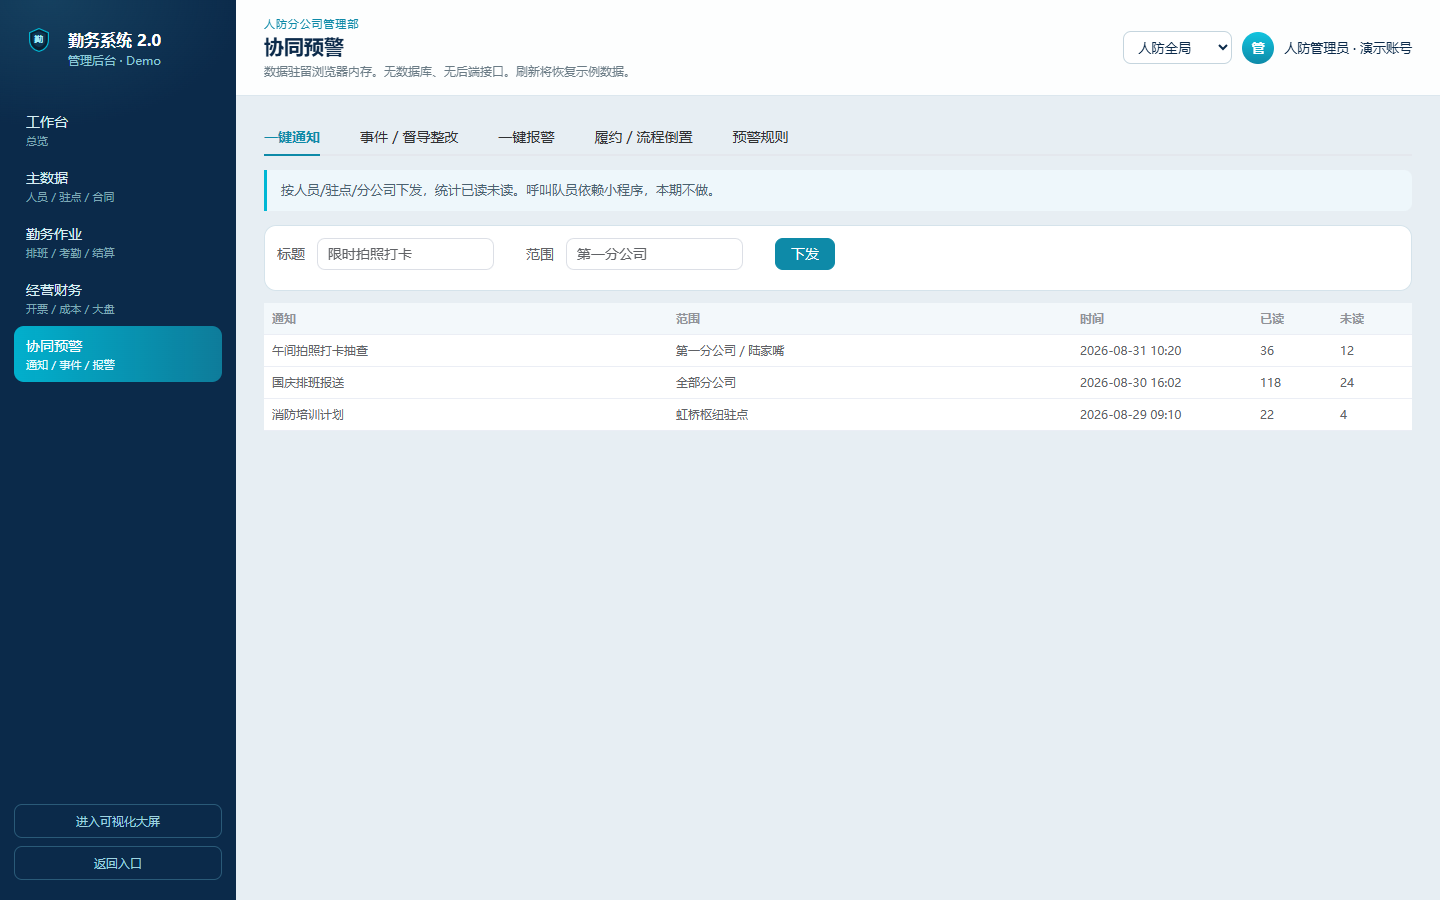Click the 勤务系统 shield logo icon
This screenshot has height=900, width=1440.
[39, 40]
